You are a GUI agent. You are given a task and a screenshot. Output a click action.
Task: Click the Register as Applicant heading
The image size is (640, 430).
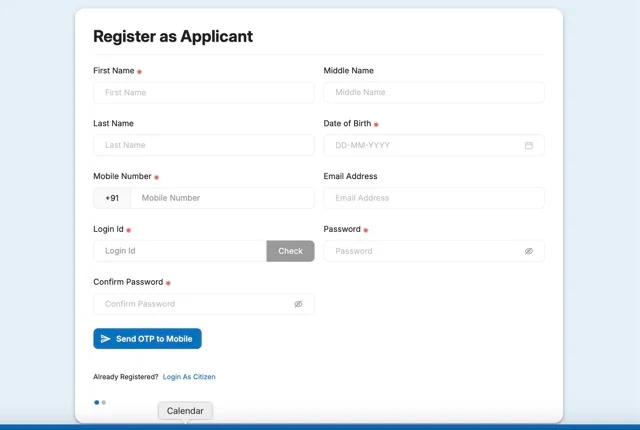coord(173,36)
